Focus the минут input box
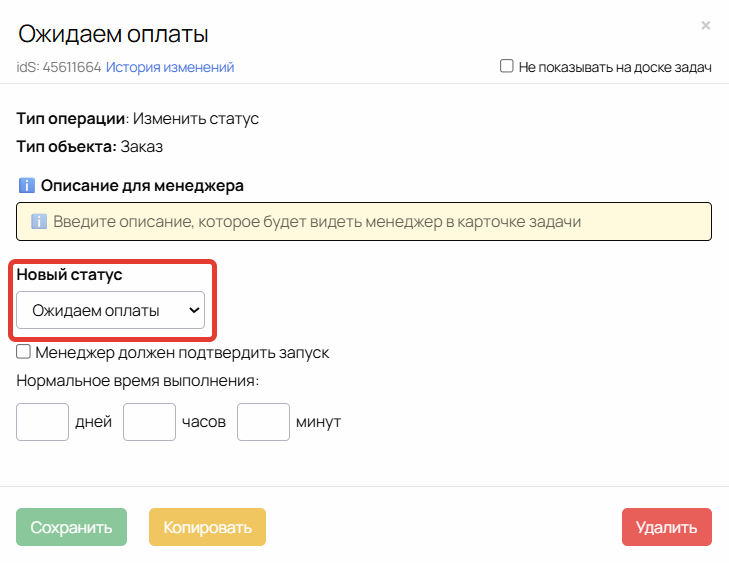This screenshot has height=563, width=729. pyautogui.click(x=263, y=422)
